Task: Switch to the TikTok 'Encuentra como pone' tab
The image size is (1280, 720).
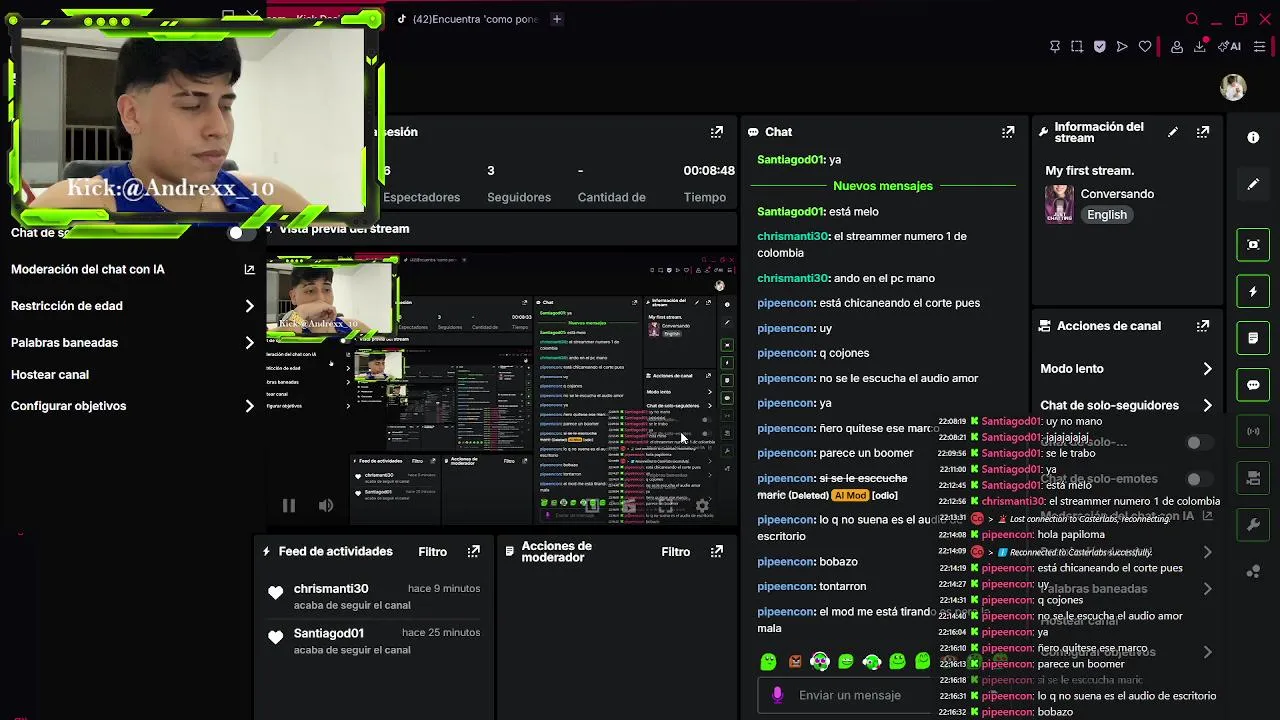Action: pyautogui.click(x=468, y=19)
